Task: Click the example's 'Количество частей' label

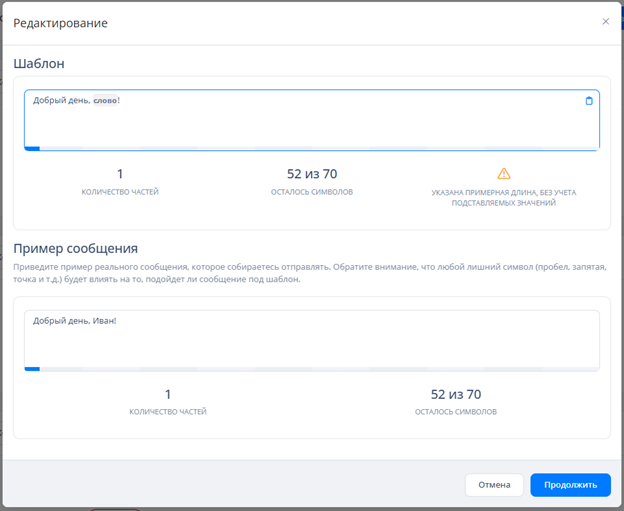Action: (168, 411)
